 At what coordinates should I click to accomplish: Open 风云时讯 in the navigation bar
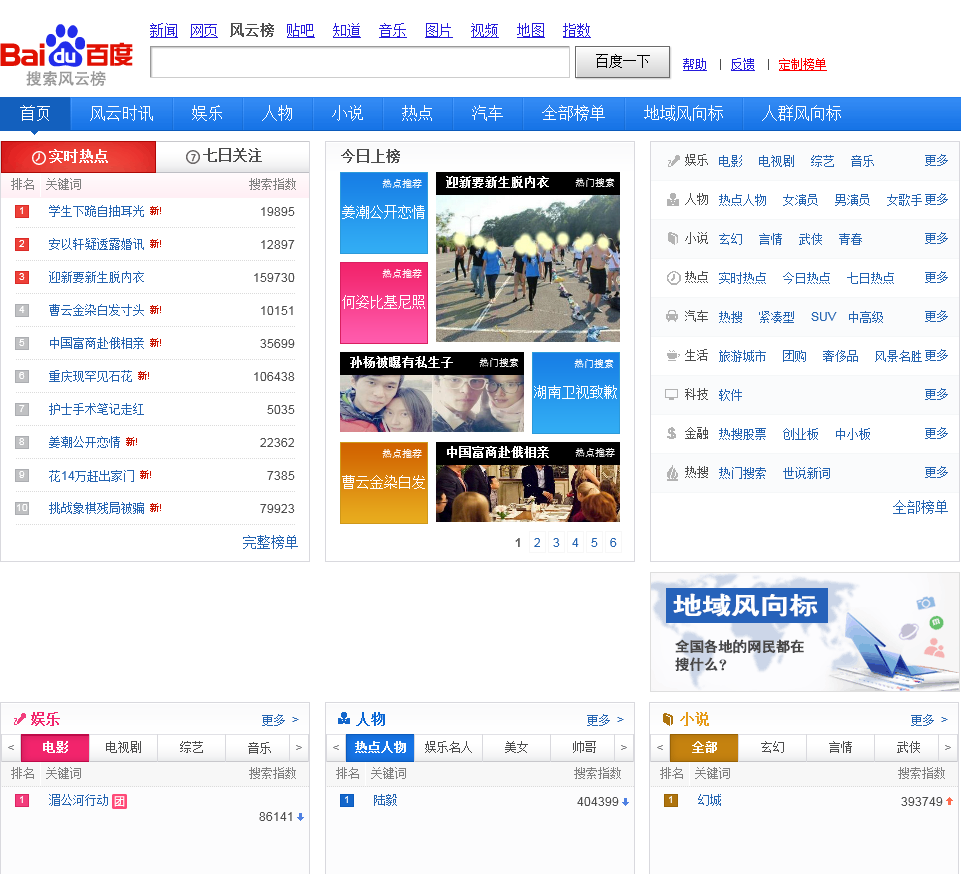coord(121,114)
